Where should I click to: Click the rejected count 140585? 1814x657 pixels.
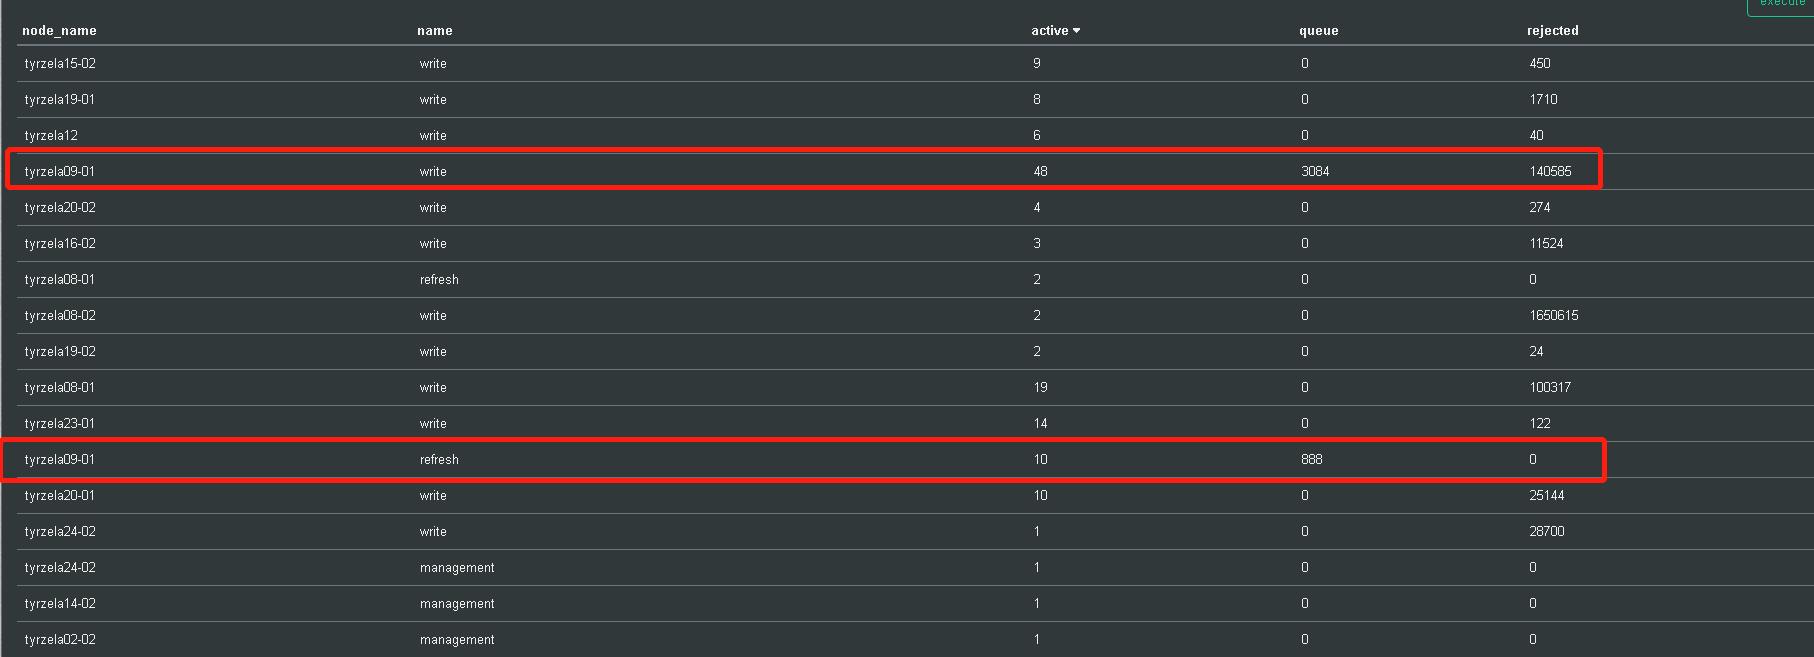[x=1550, y=171]
